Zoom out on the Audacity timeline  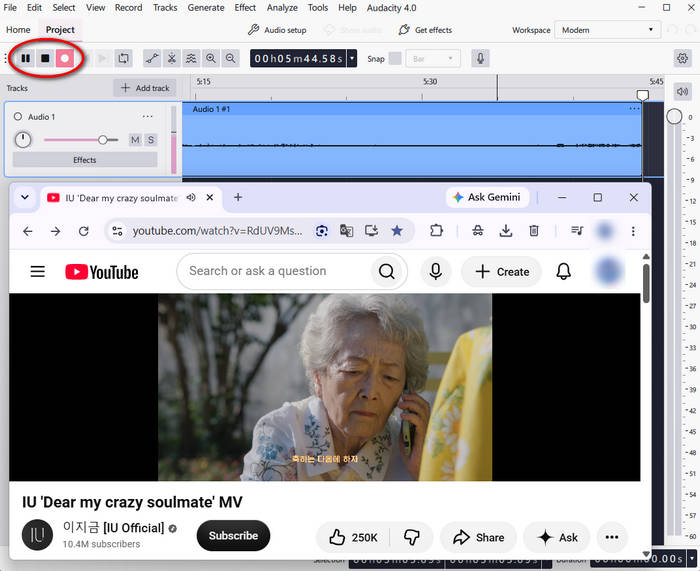(x=230, y=58)
